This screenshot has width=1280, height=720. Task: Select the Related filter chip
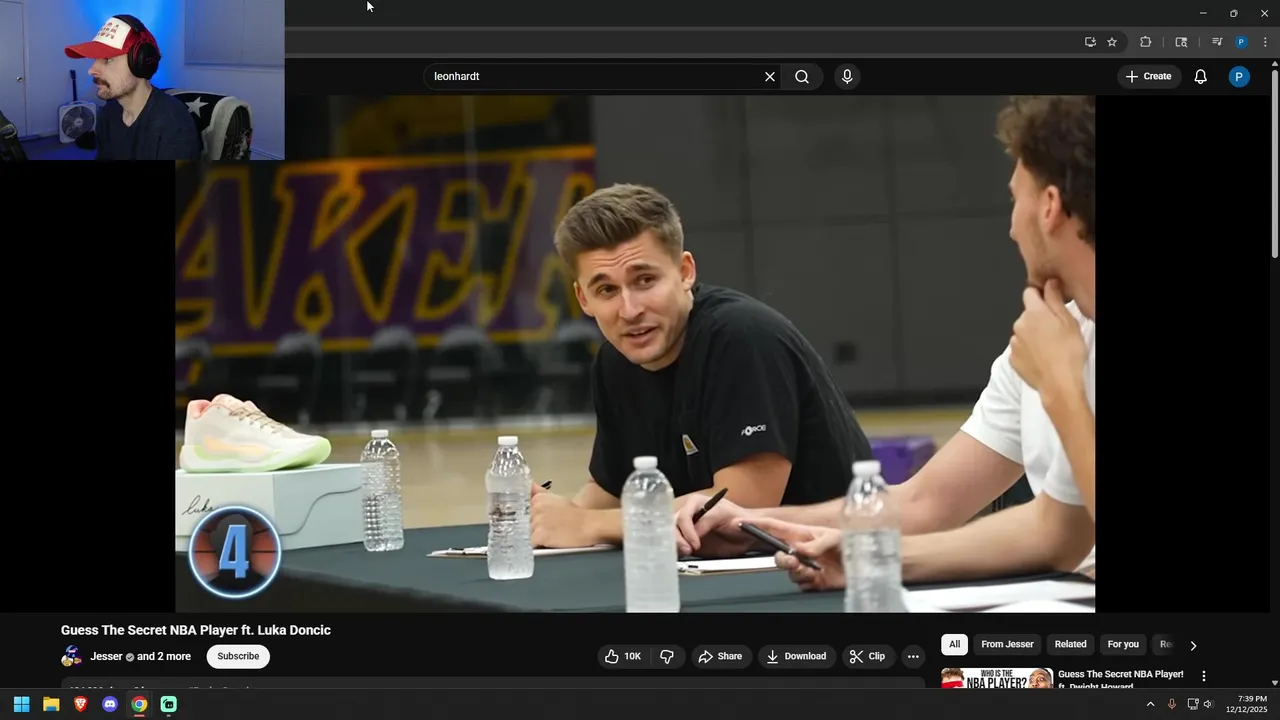(x=1070, y=645)
